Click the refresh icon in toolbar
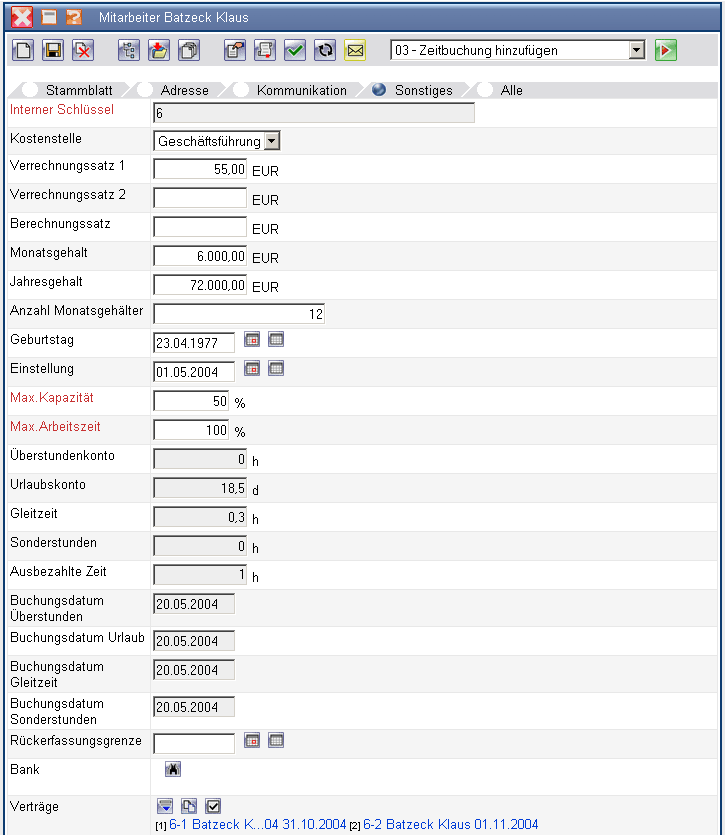Screen dimensions: 725x835 [x=324, y=50]
